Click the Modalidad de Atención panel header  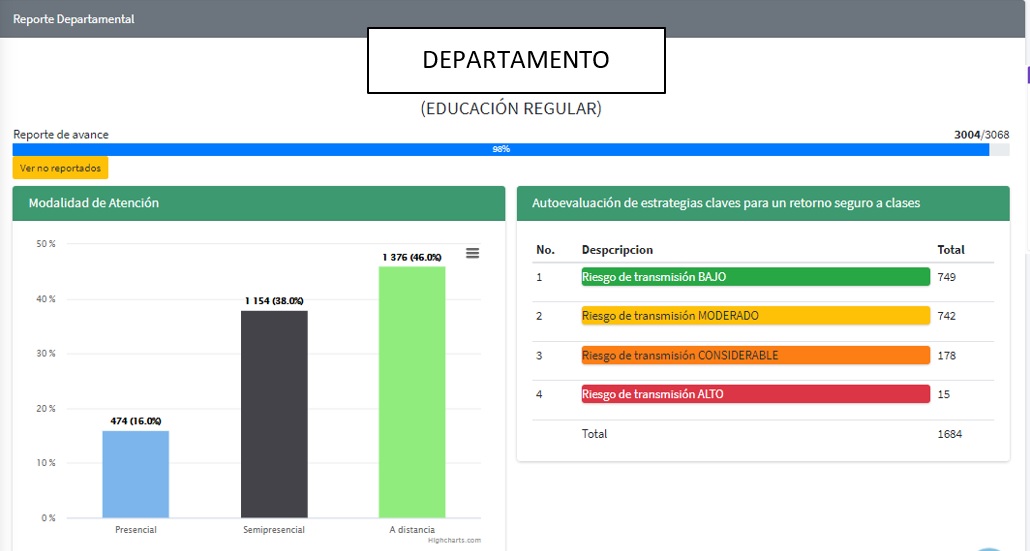tap(258, 203)
